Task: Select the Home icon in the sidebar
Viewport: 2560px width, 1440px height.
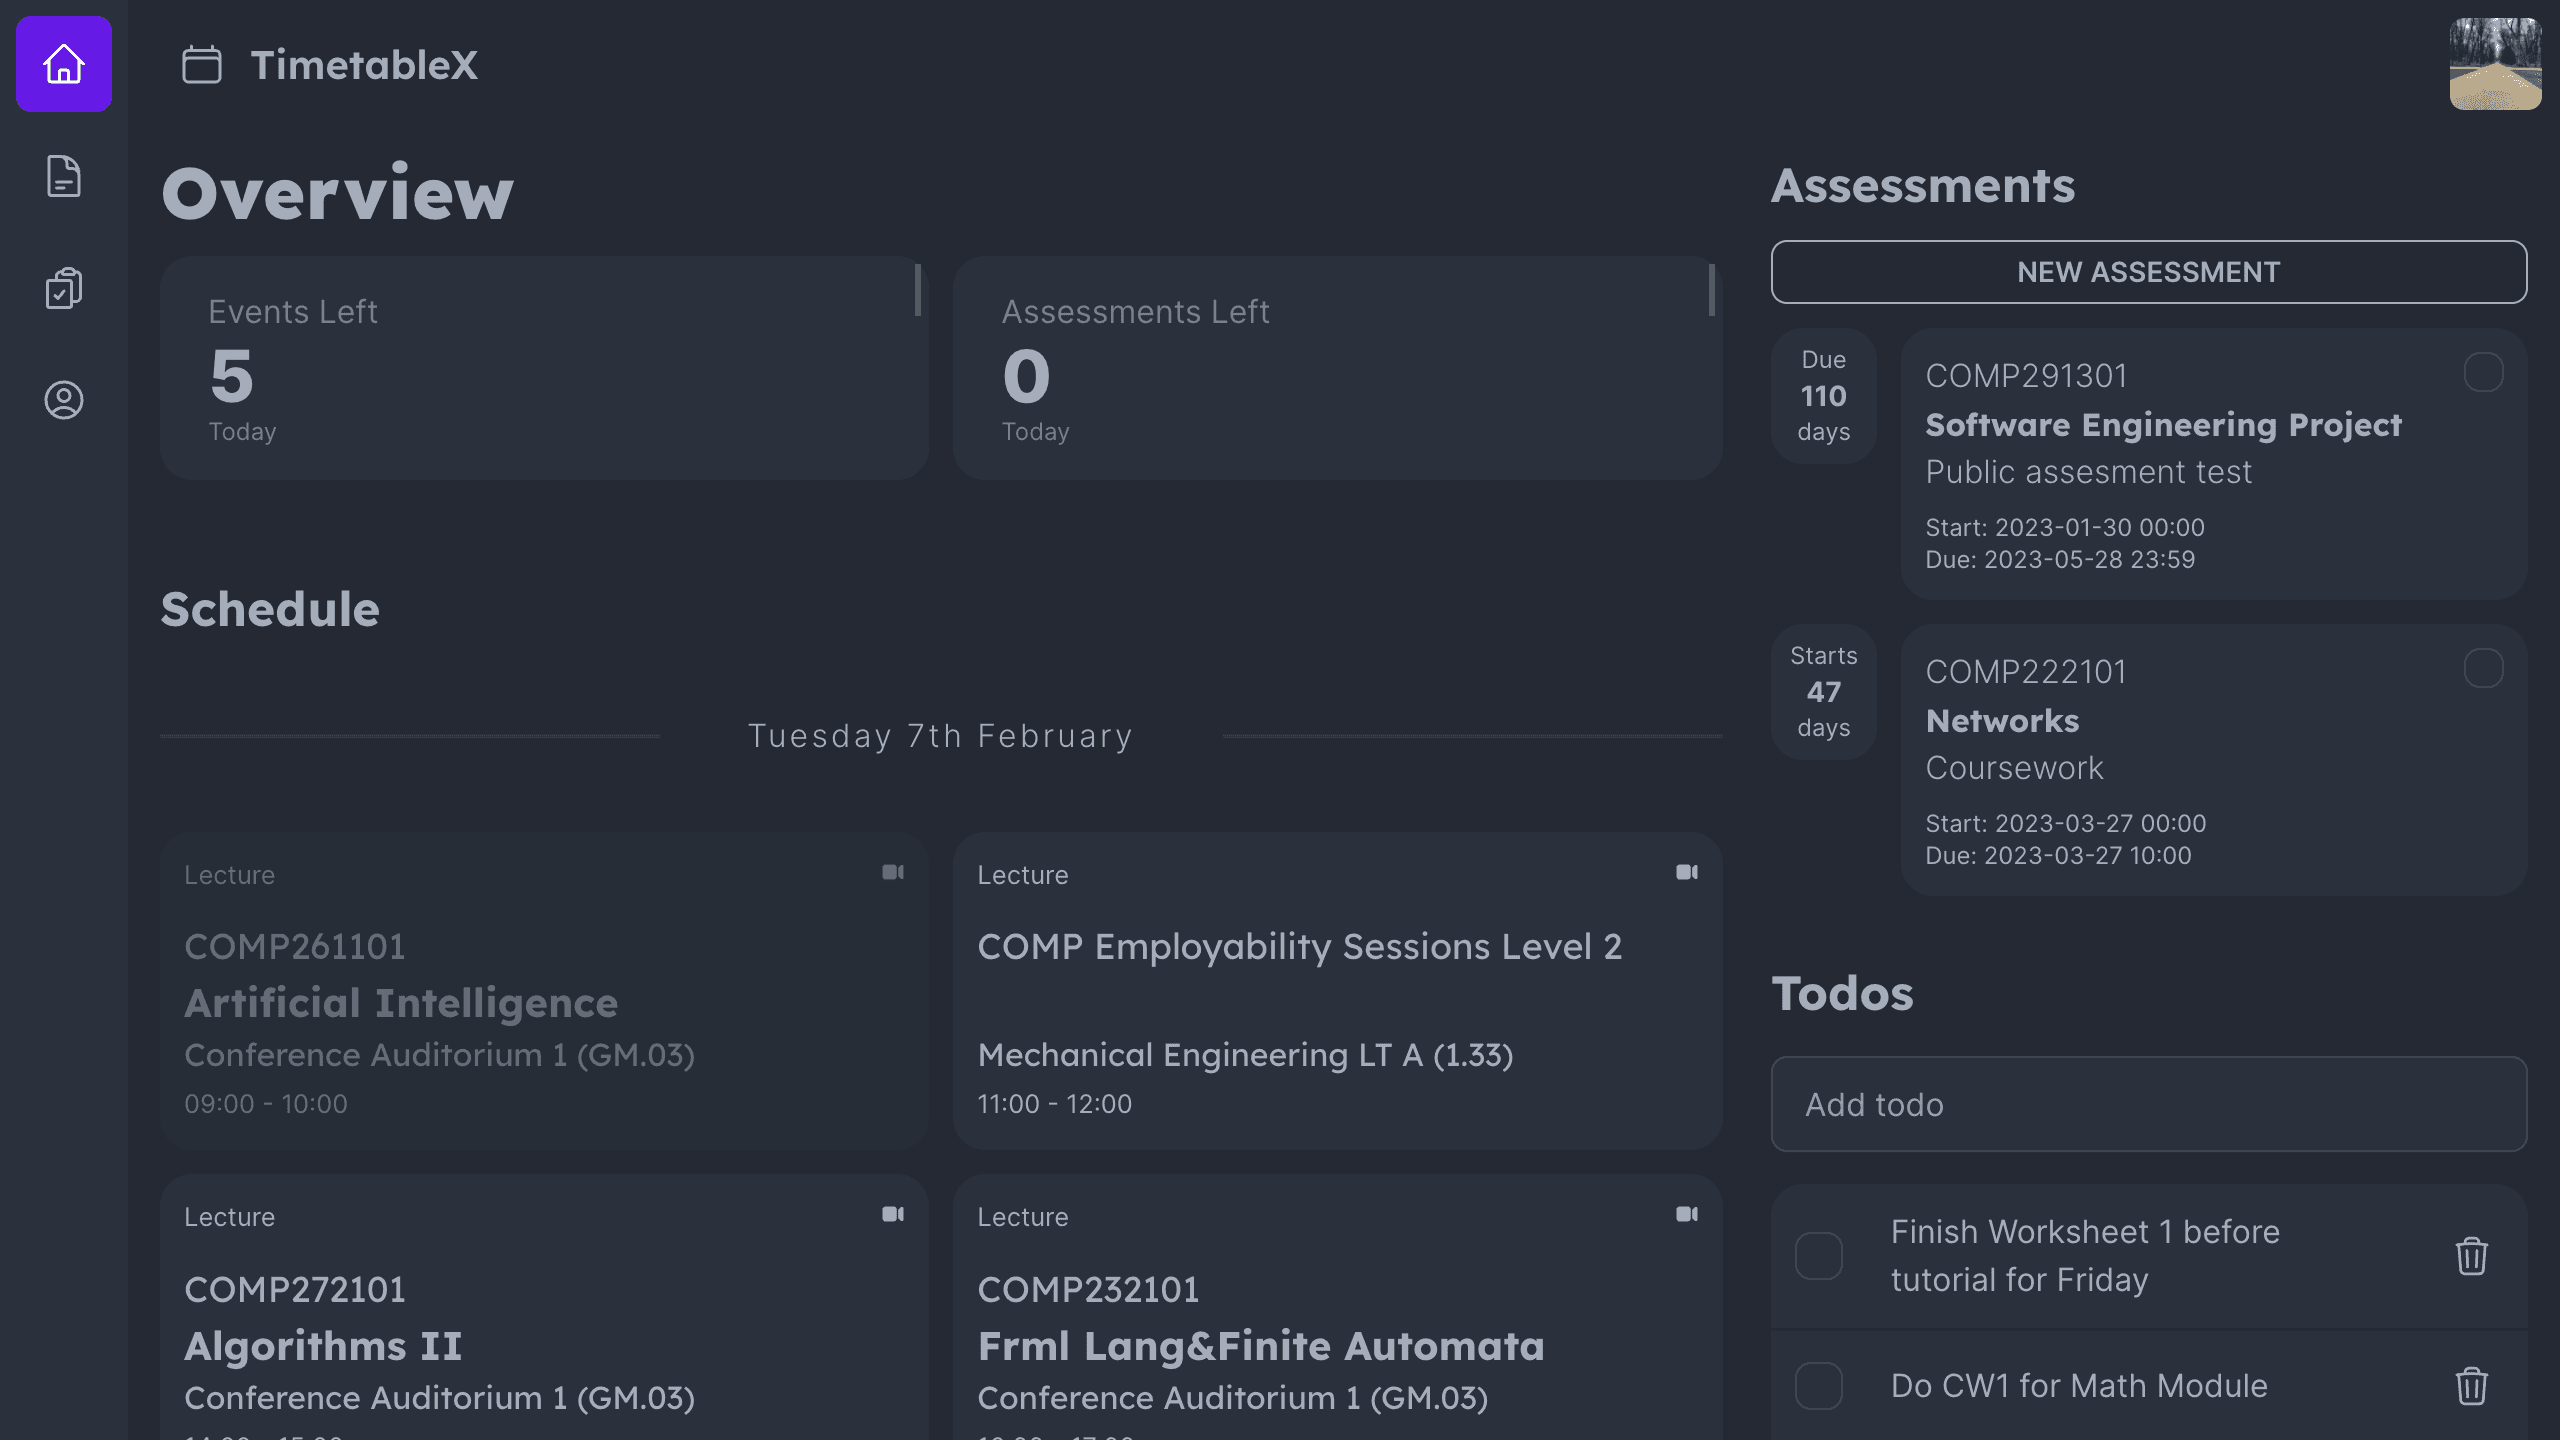Action: tap(63, 63)
